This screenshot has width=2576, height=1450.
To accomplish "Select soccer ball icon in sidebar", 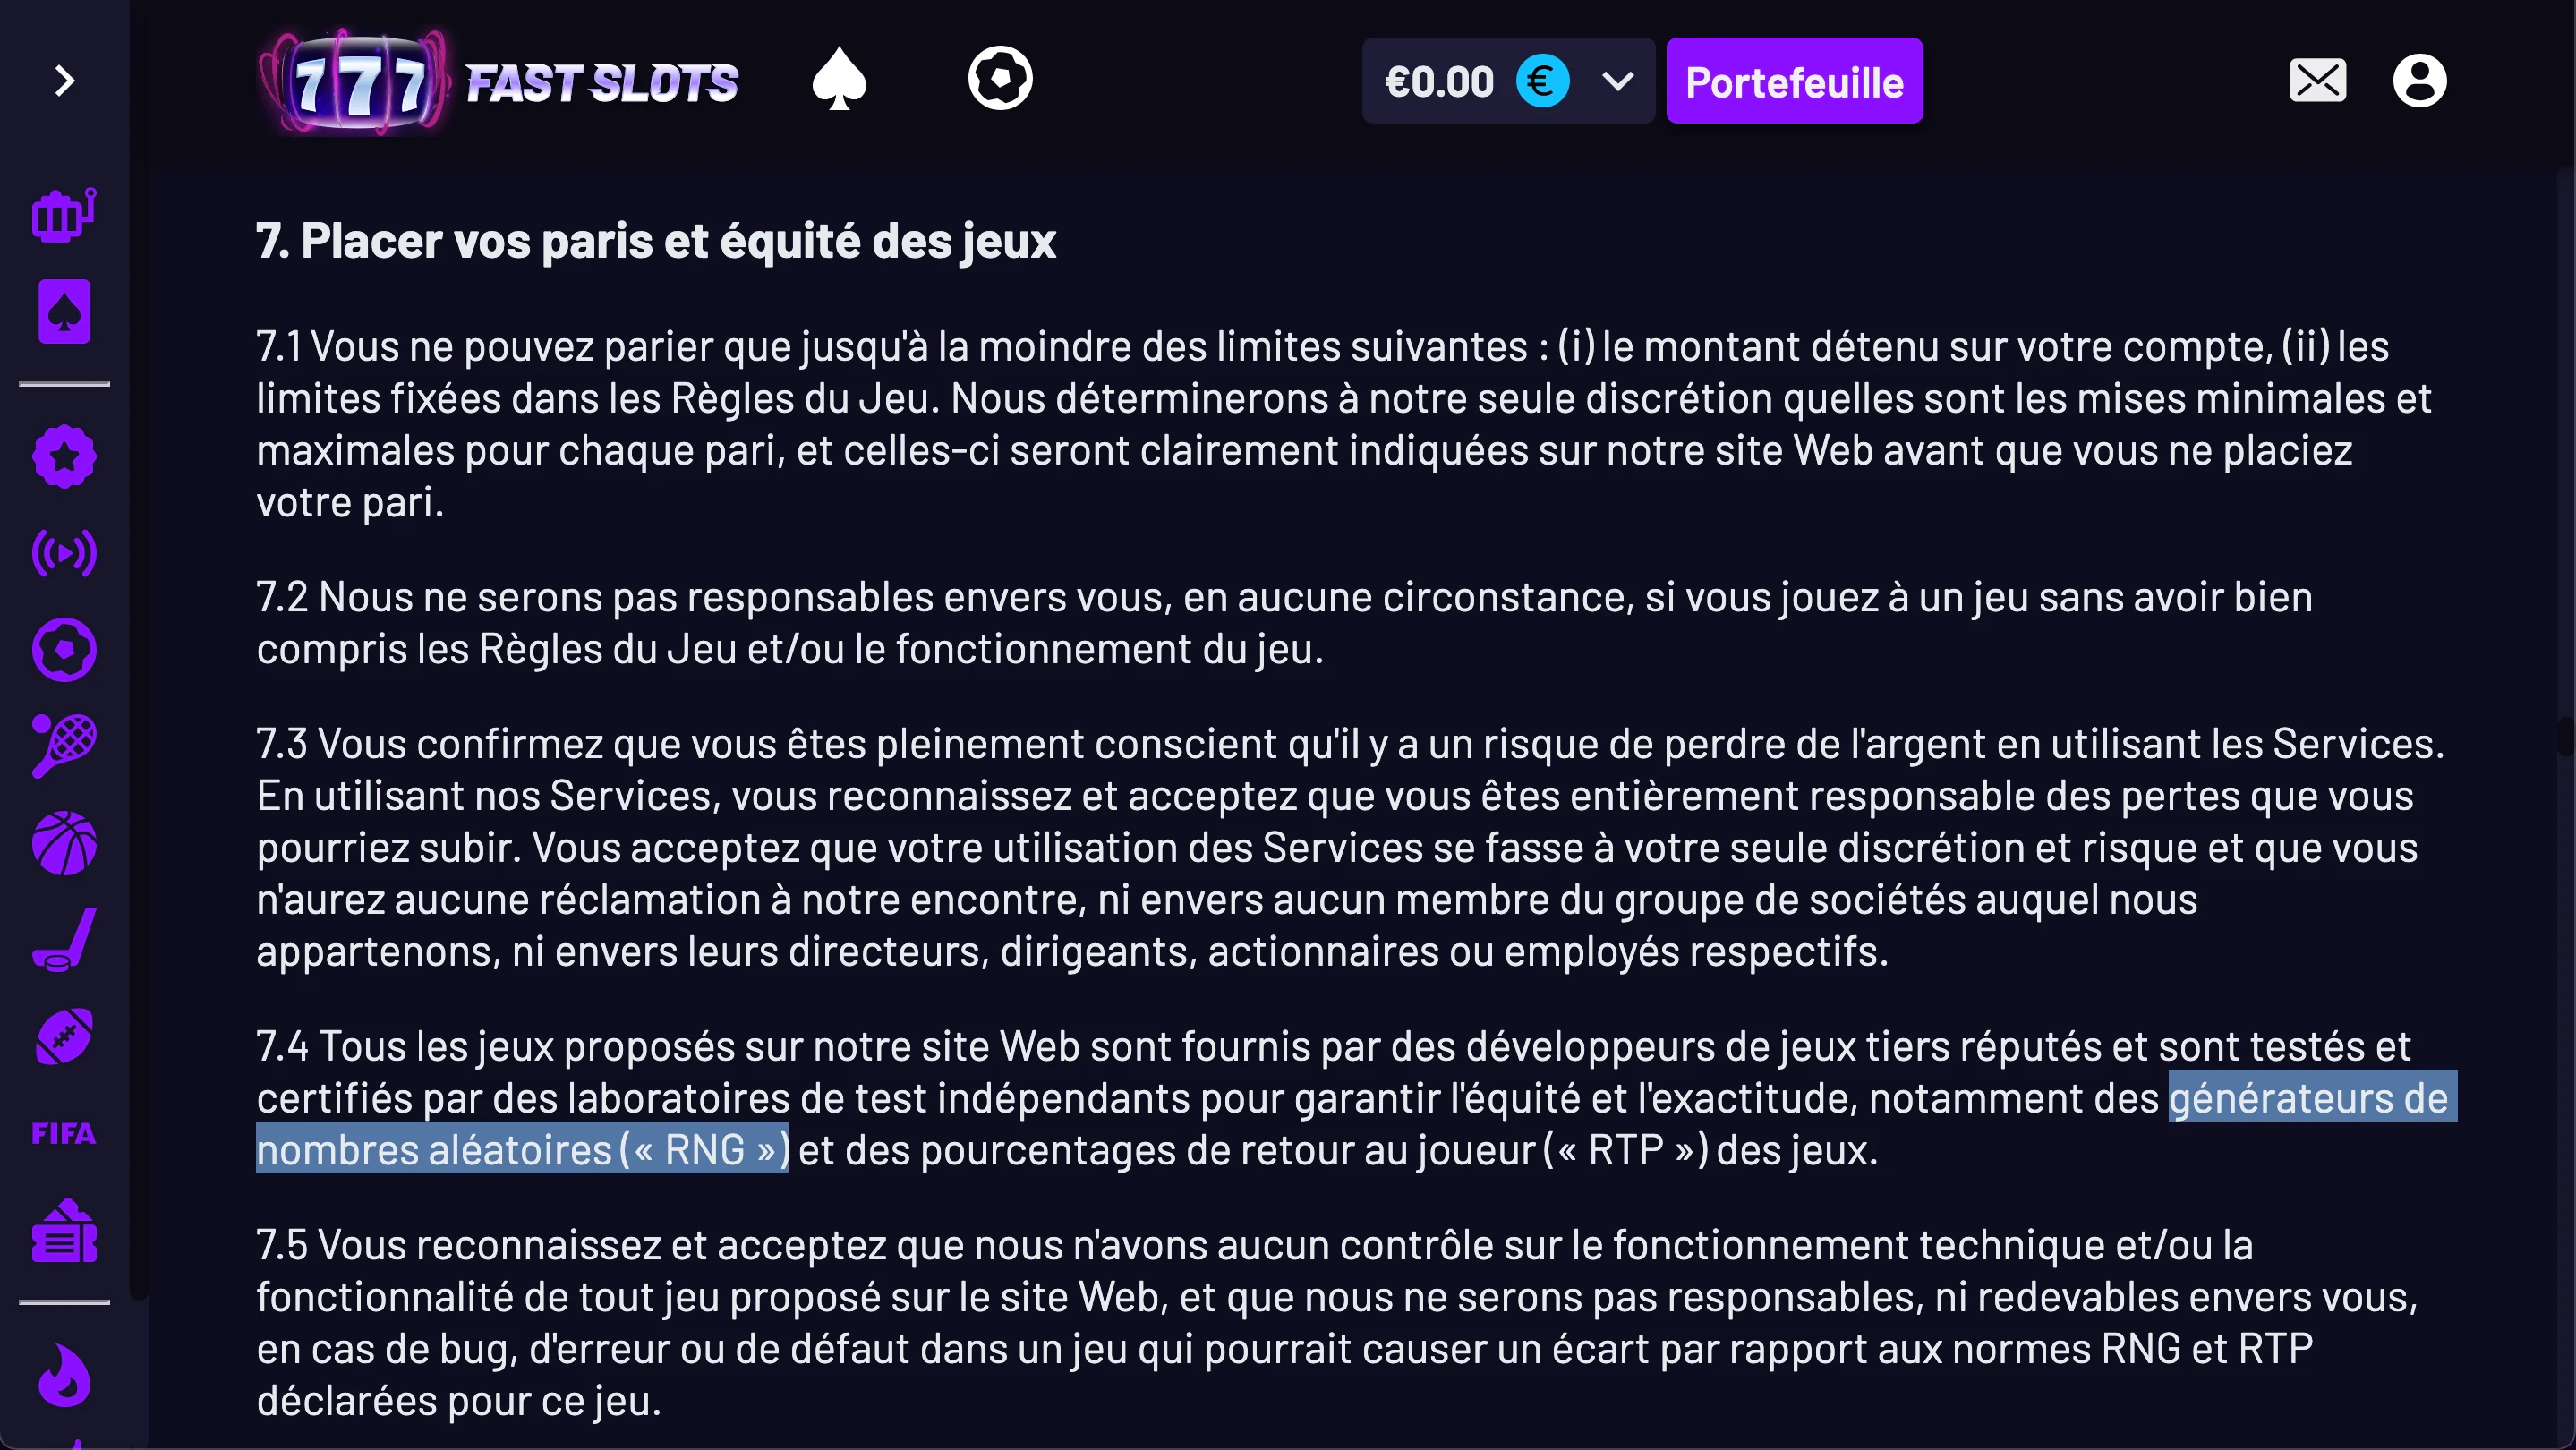I will 64,650.
